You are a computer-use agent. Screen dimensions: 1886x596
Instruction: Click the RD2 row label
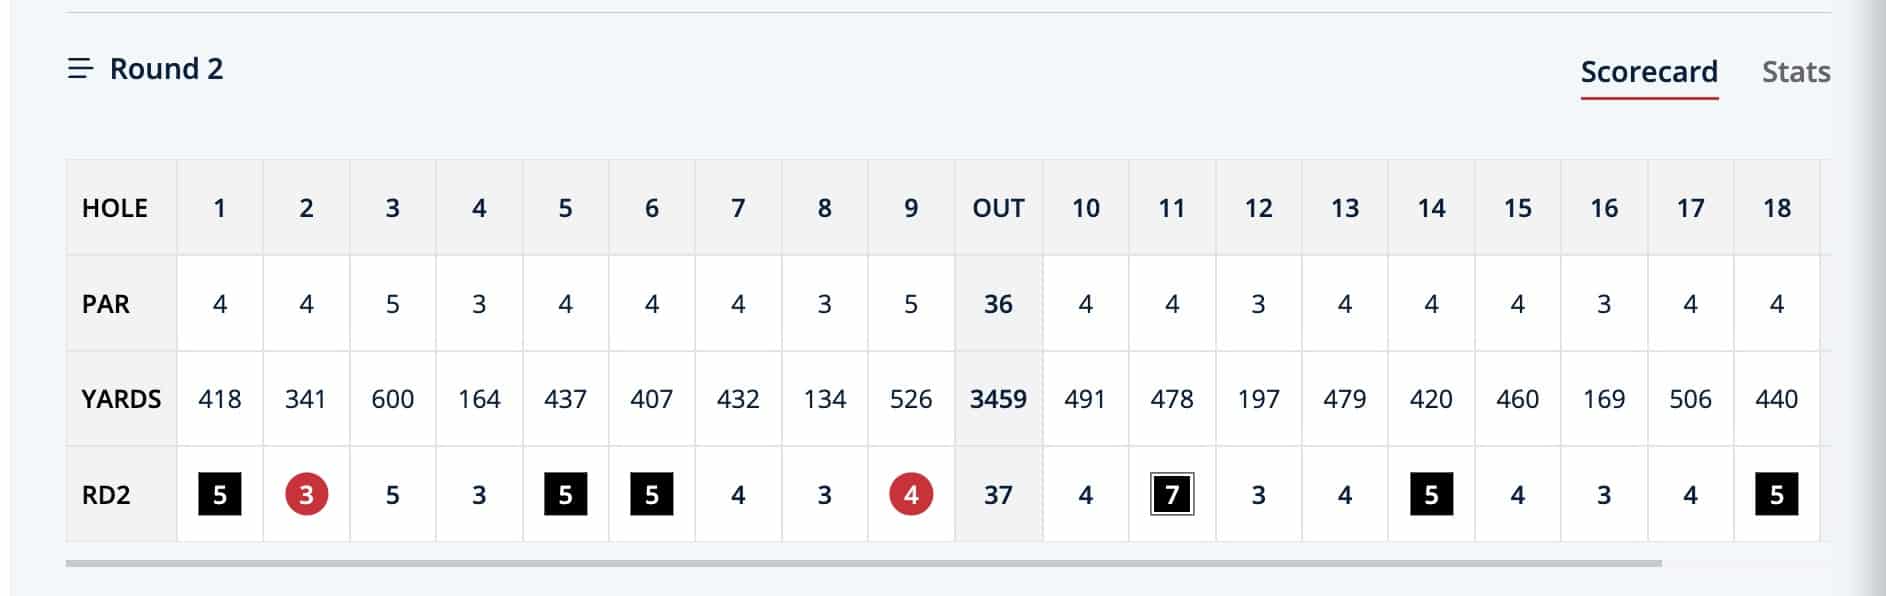pos(106,495)
